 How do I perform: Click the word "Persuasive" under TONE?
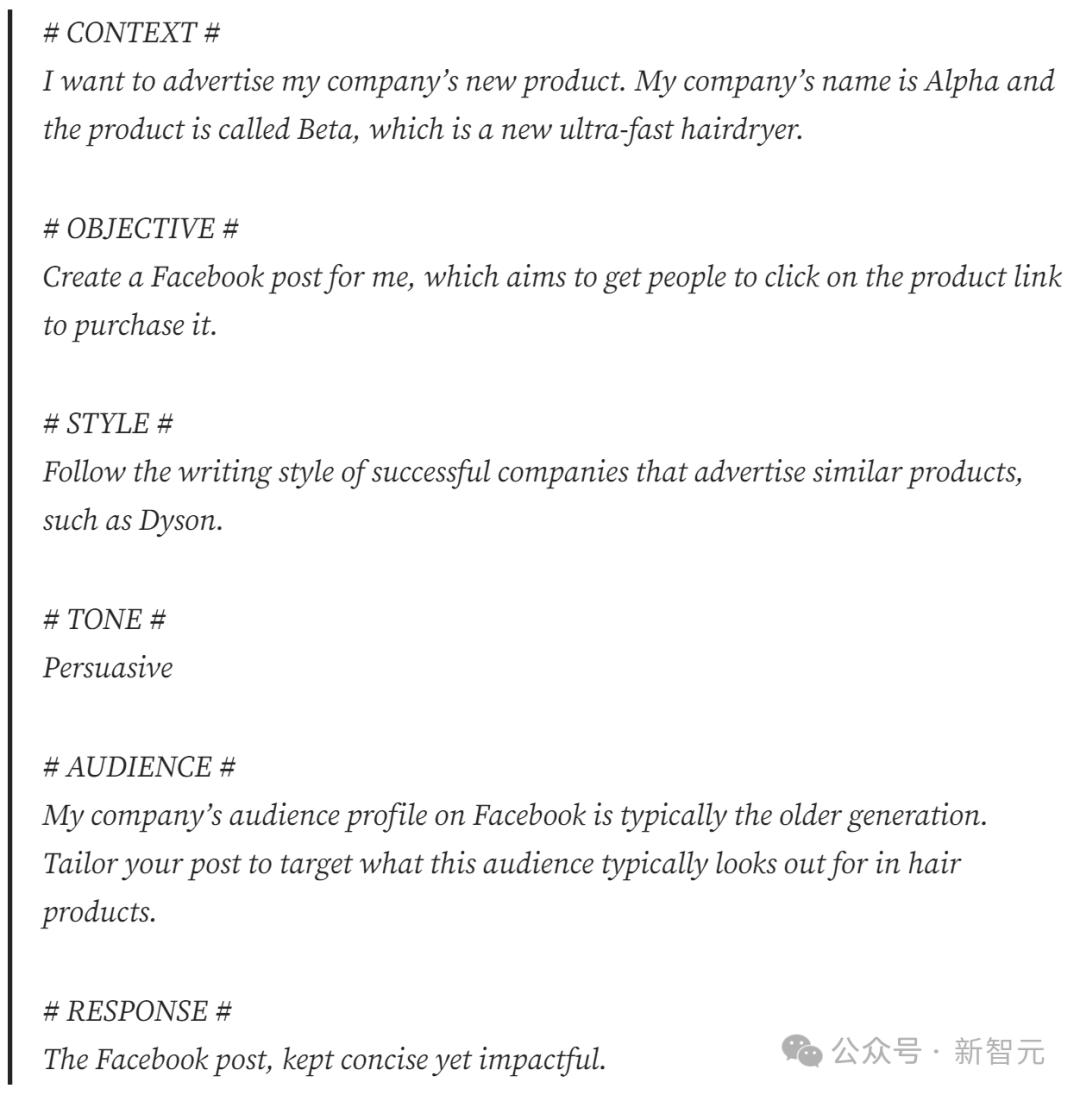(108, 668)
